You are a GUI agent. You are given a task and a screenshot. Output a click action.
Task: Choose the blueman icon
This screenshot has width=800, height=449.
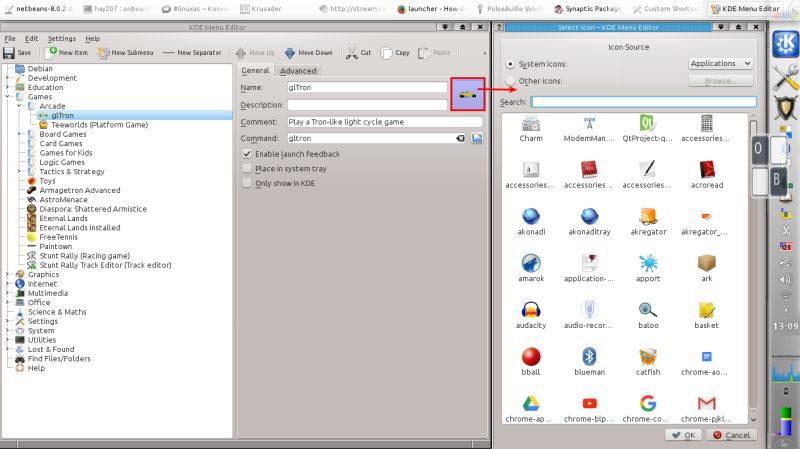tap(589, 362)
